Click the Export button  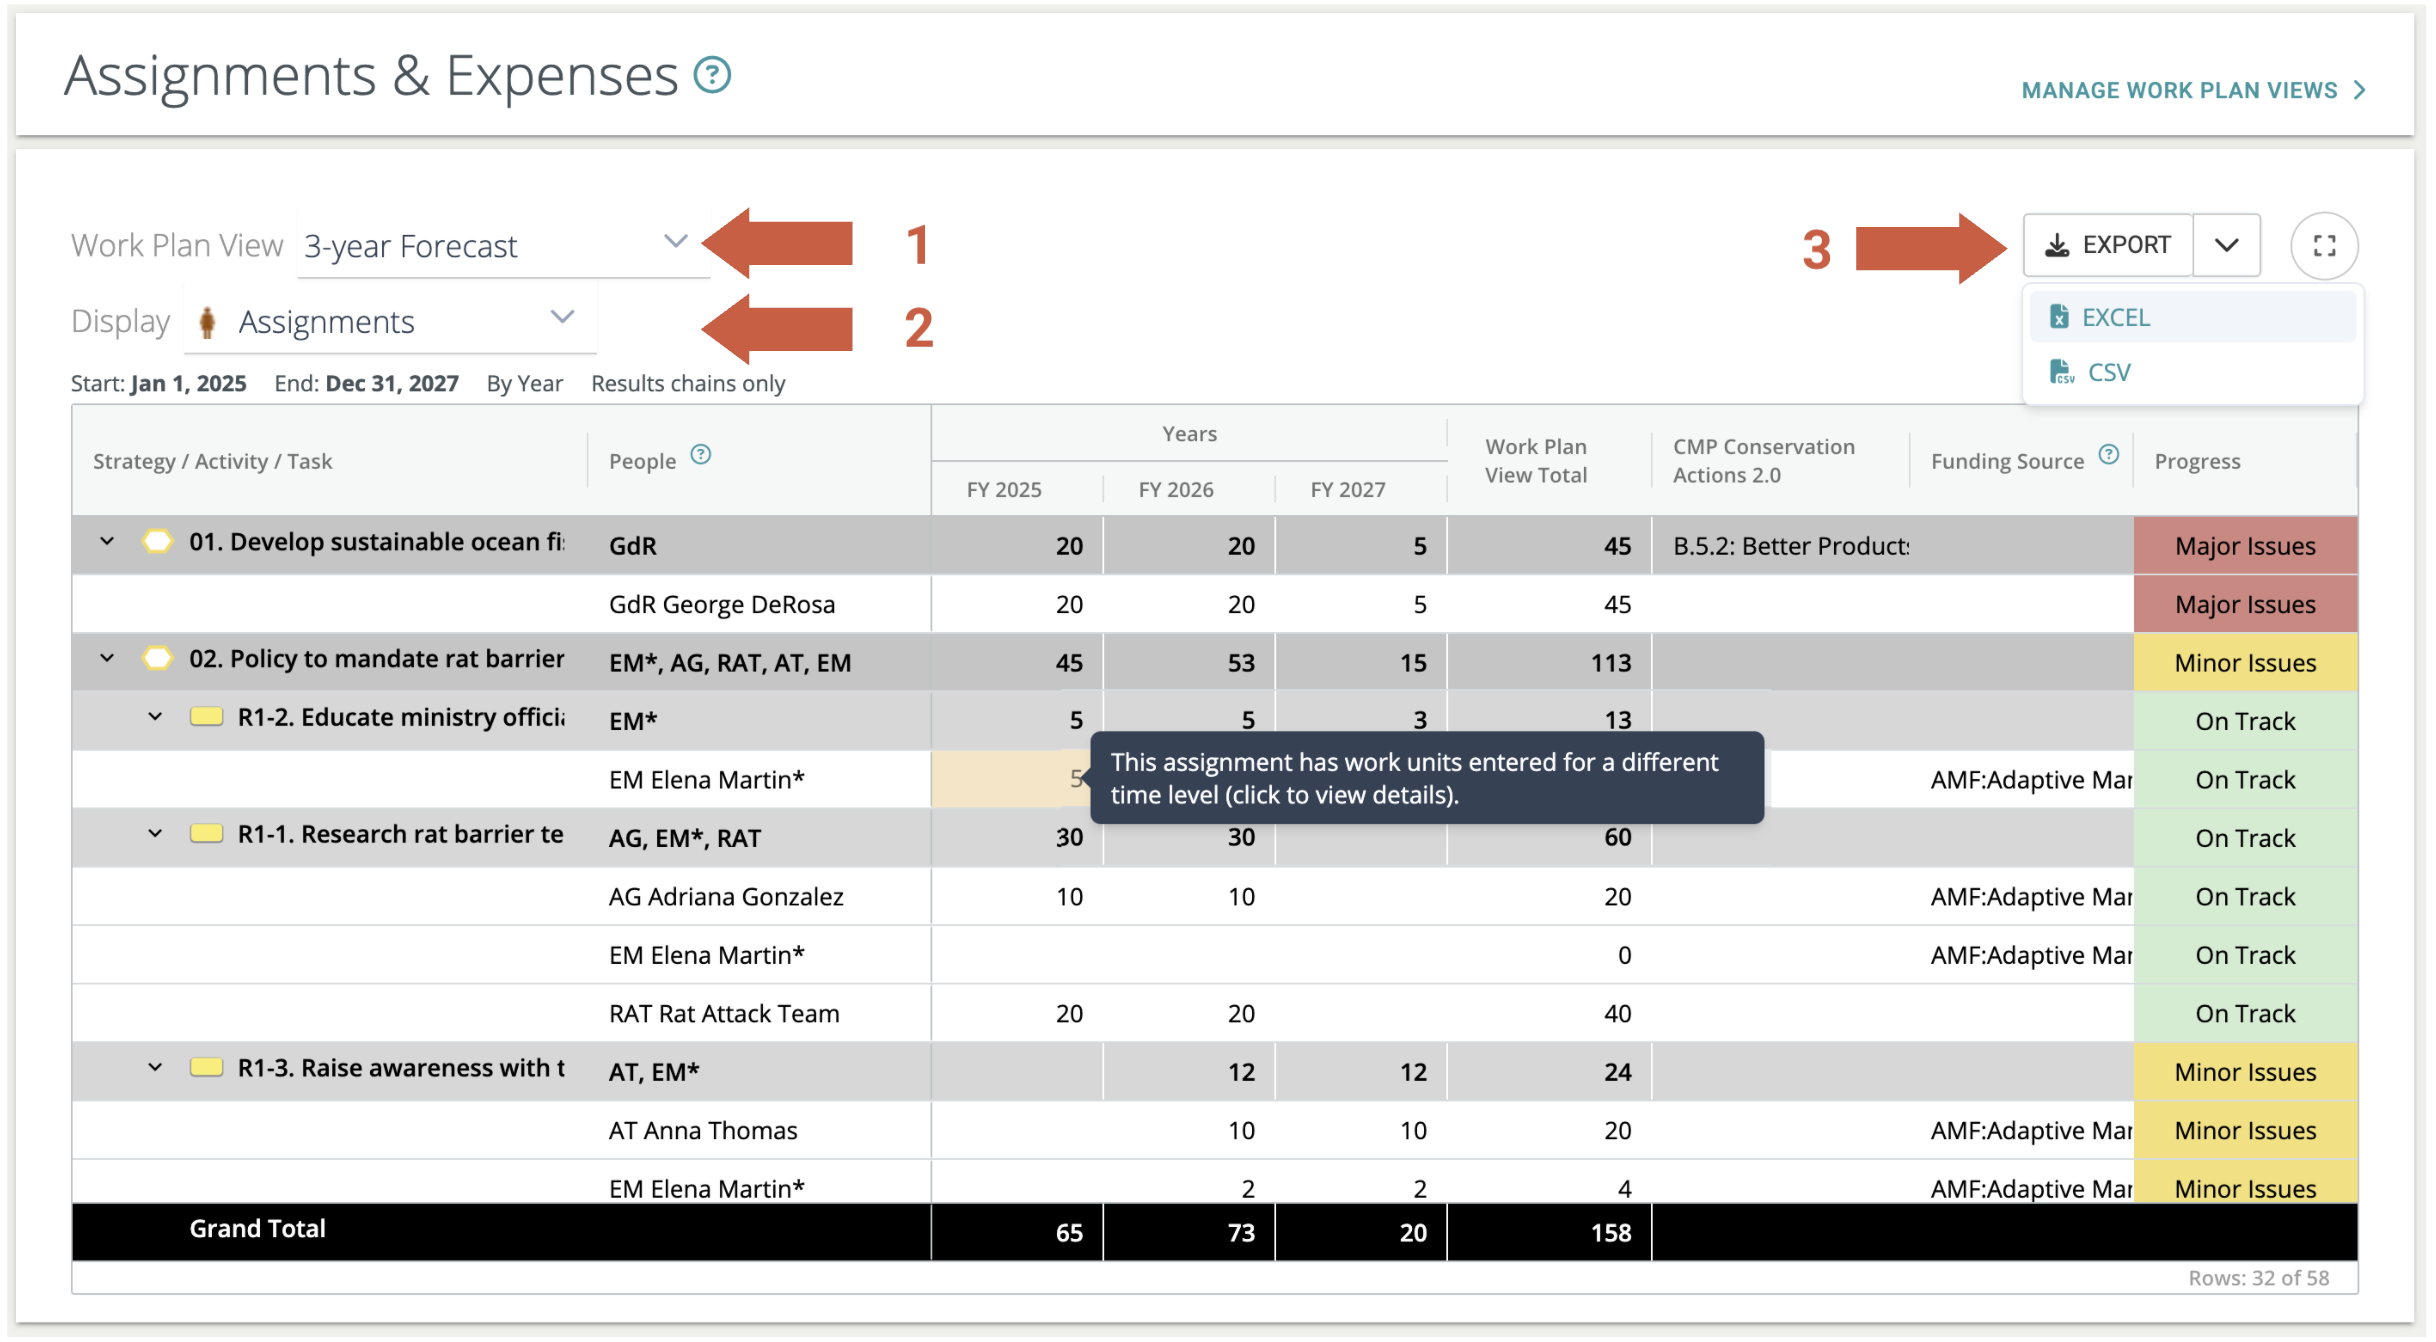(2108, 246)
